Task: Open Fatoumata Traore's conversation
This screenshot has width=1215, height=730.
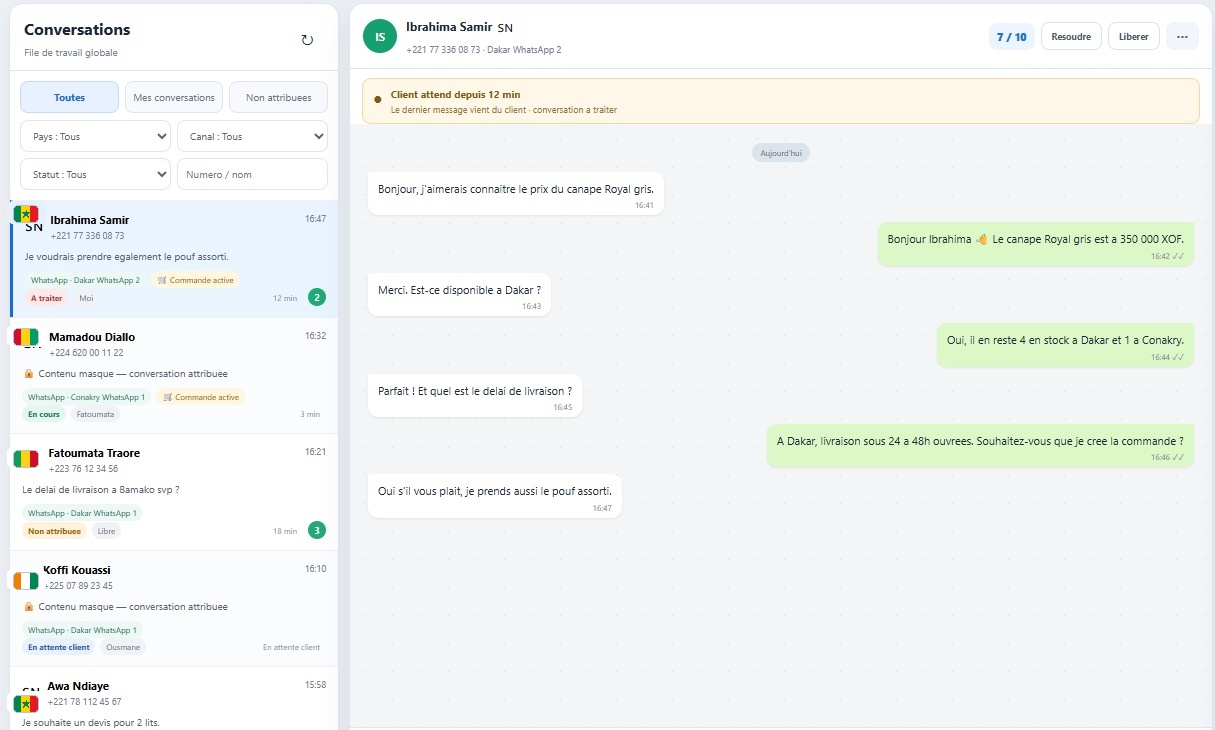Action: coord(174,492)
